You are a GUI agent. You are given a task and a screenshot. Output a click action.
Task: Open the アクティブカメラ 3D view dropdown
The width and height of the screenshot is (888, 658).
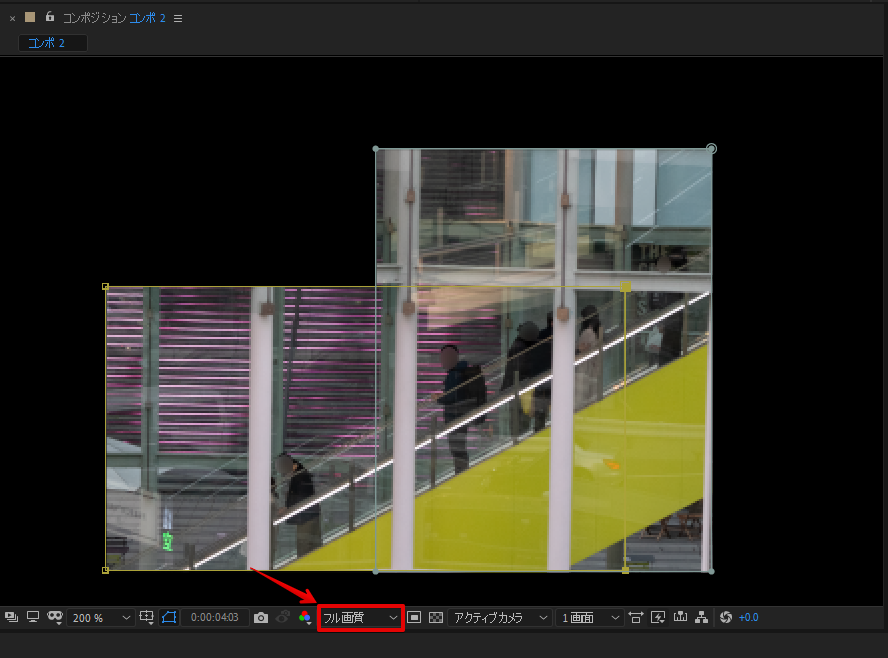coord(497,617)
